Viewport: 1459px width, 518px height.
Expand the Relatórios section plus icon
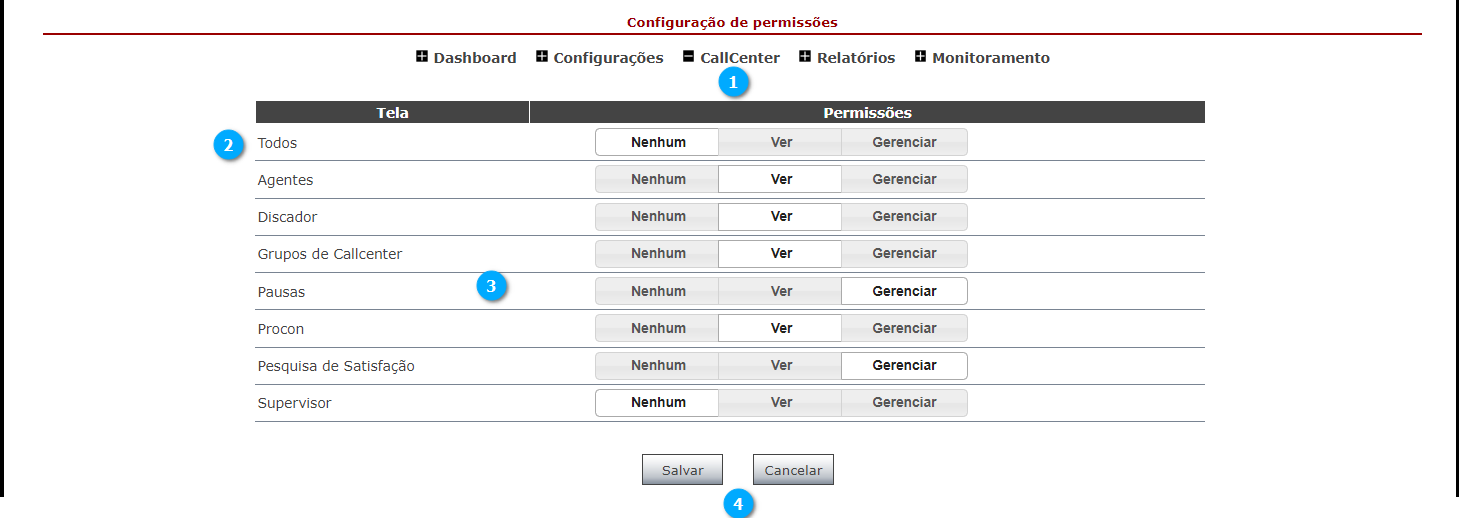805,57
